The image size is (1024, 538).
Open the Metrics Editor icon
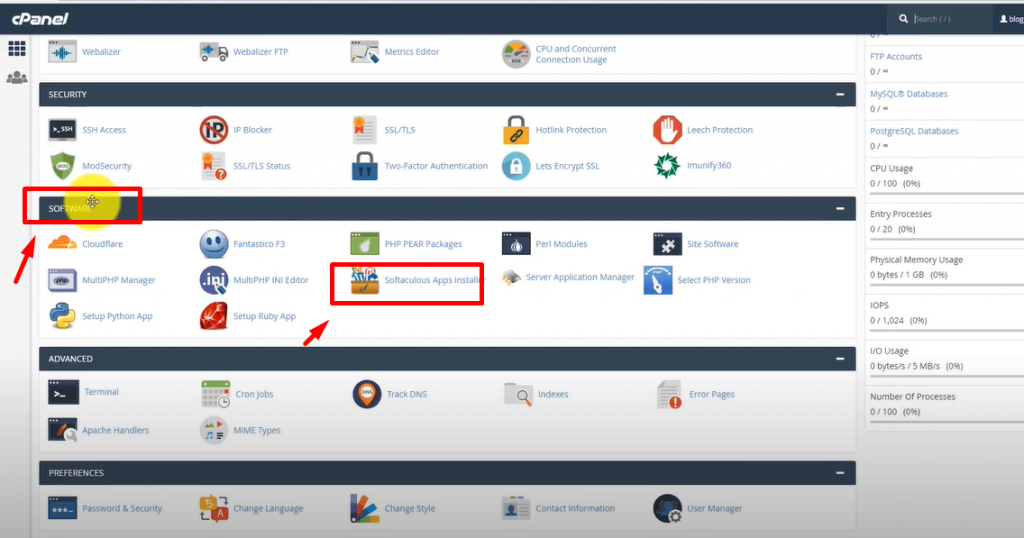[x=364, y=52]
